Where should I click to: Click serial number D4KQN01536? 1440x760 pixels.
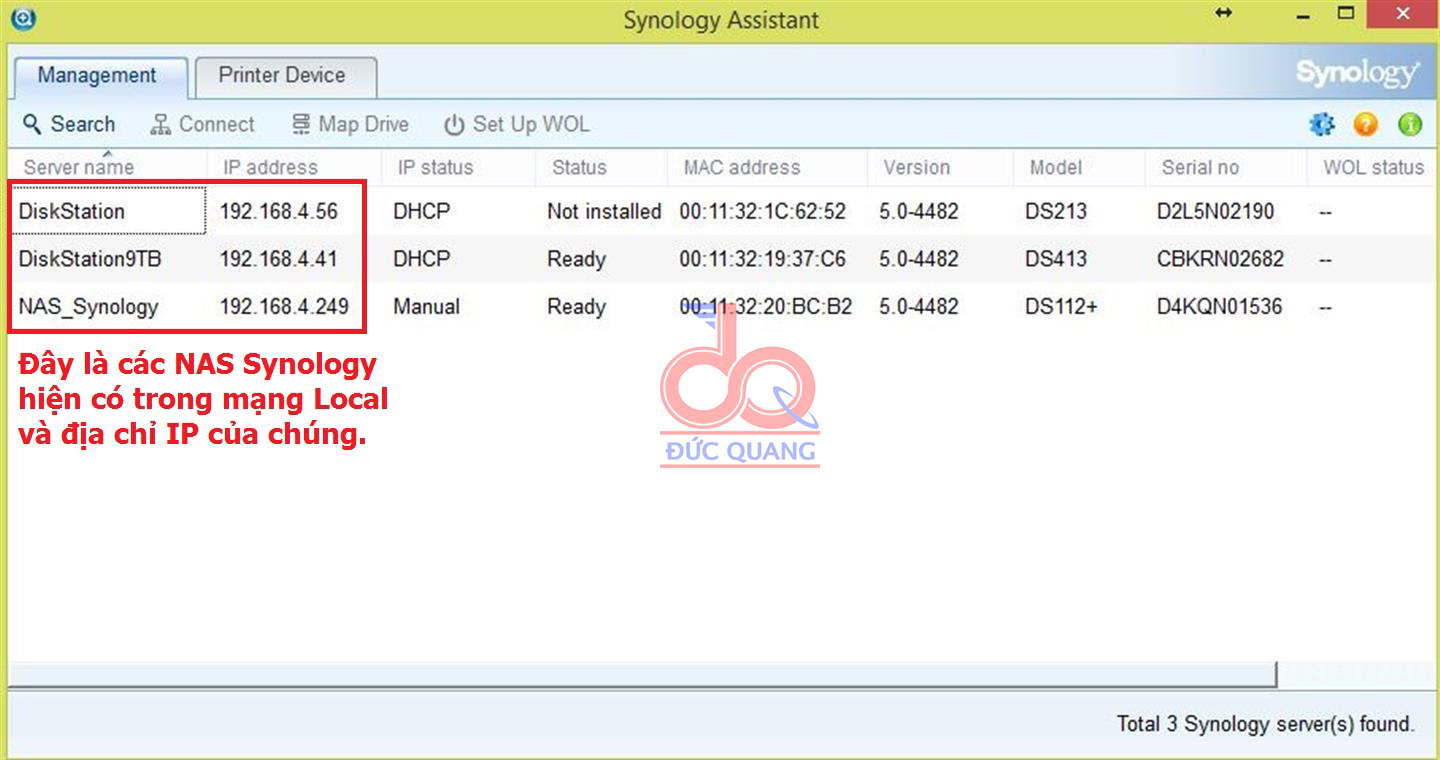[x=1219, y=307]
